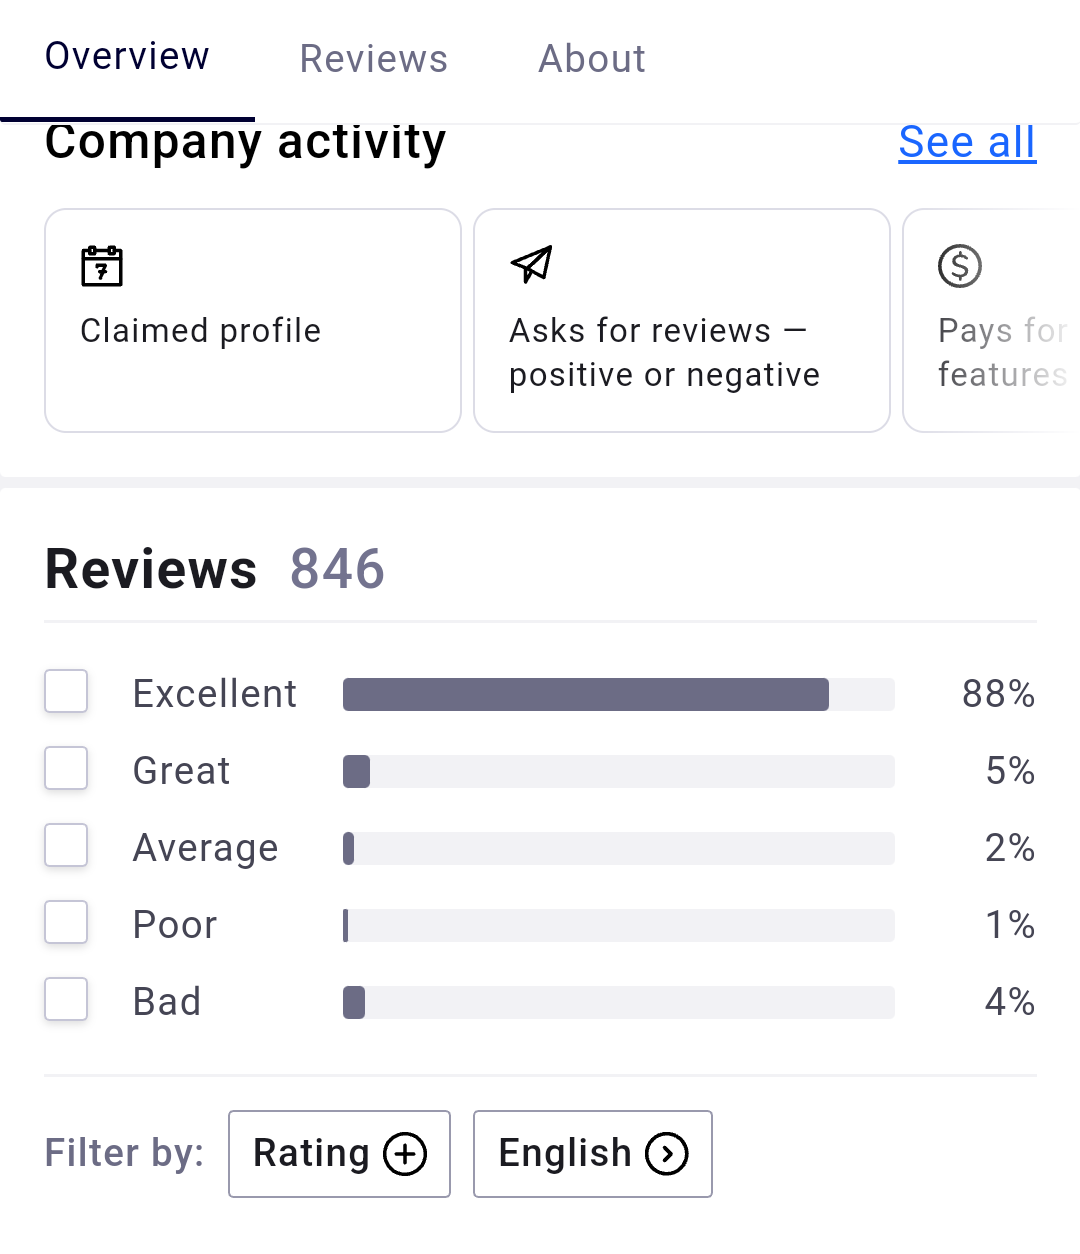Open the About tab
This screenshot has height=1254, width=1080.
(592, 59)
